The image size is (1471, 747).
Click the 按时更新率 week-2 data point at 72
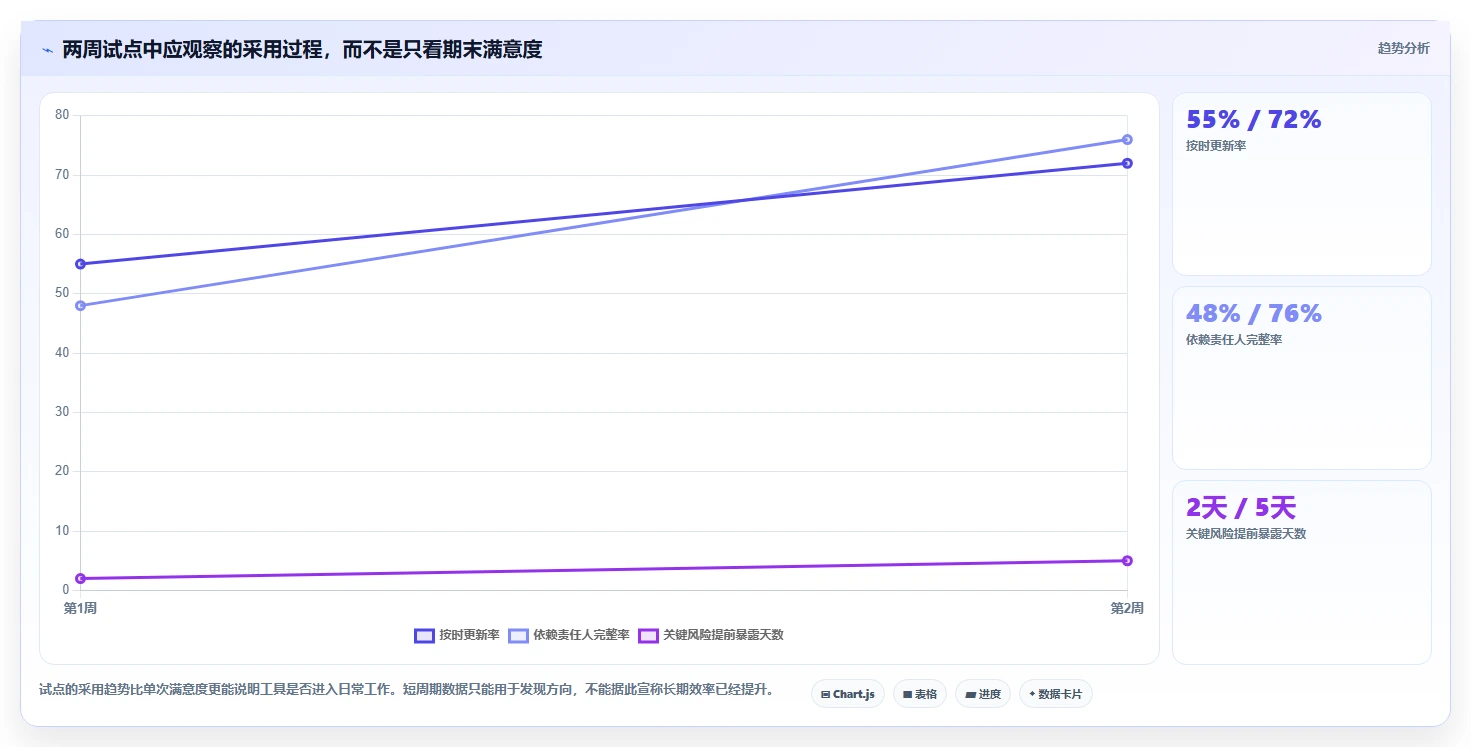pos(1127,163)
